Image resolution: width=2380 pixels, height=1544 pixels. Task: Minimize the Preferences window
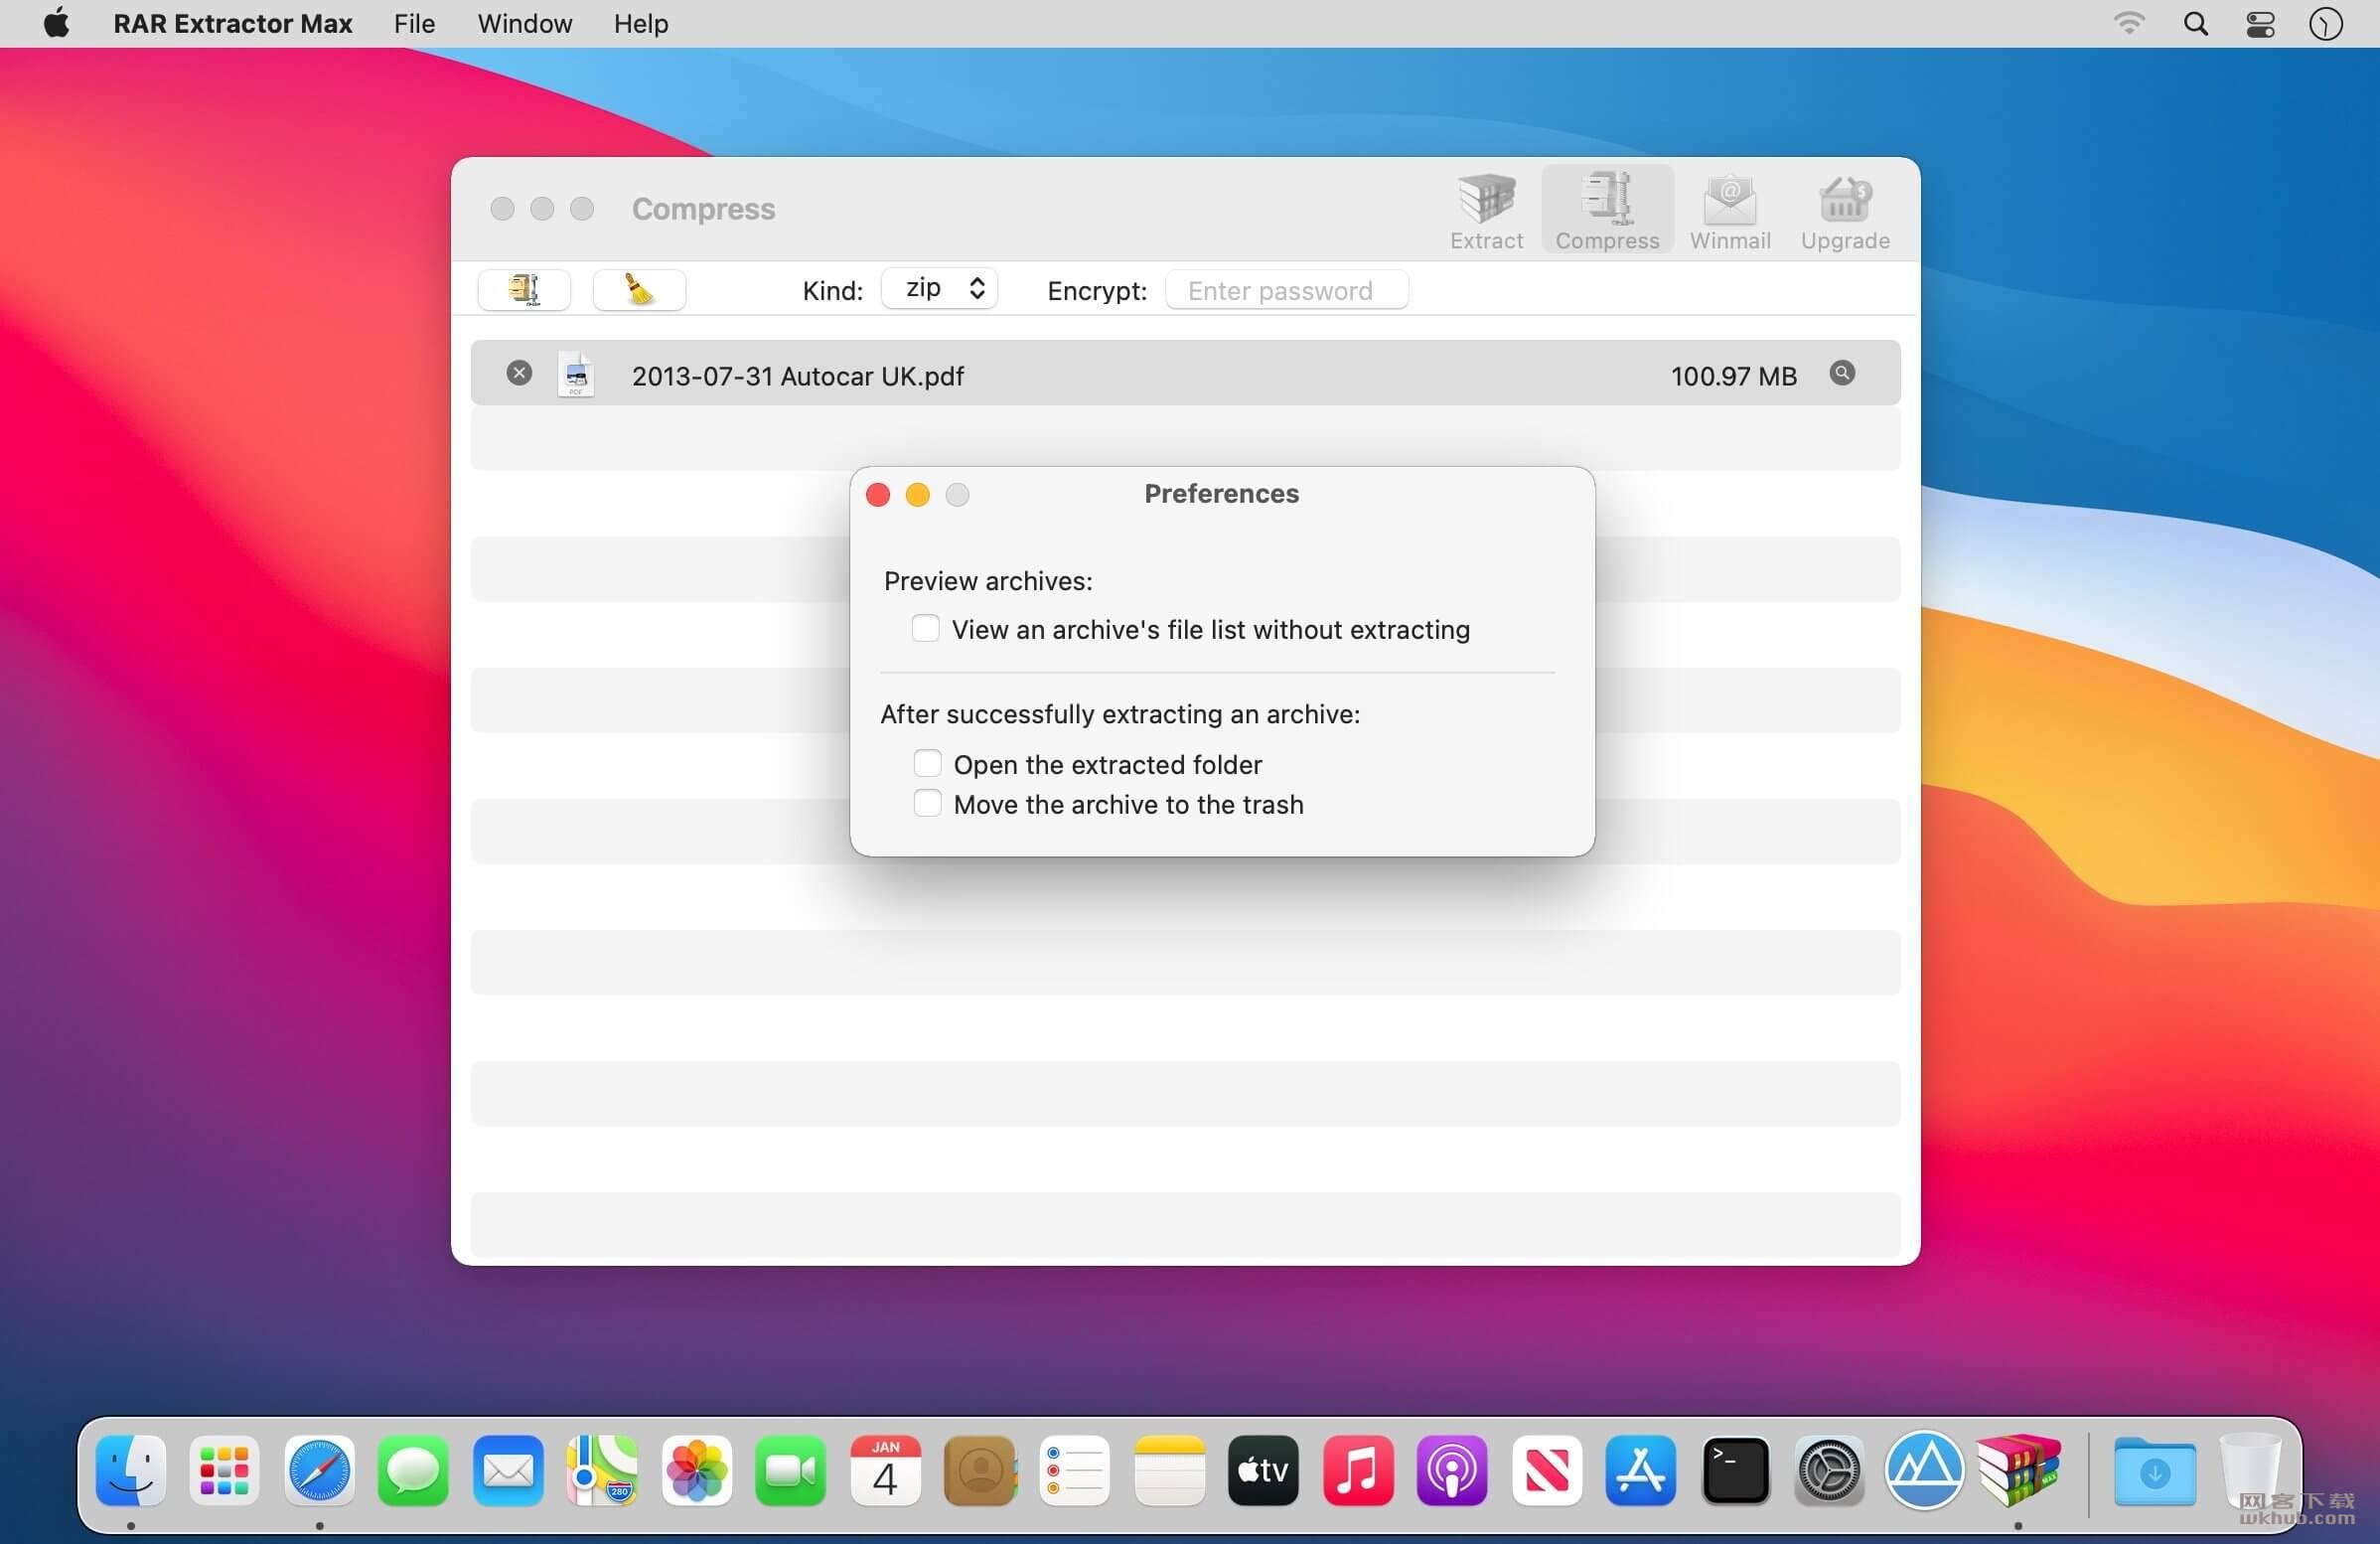(x=917, y=495)
